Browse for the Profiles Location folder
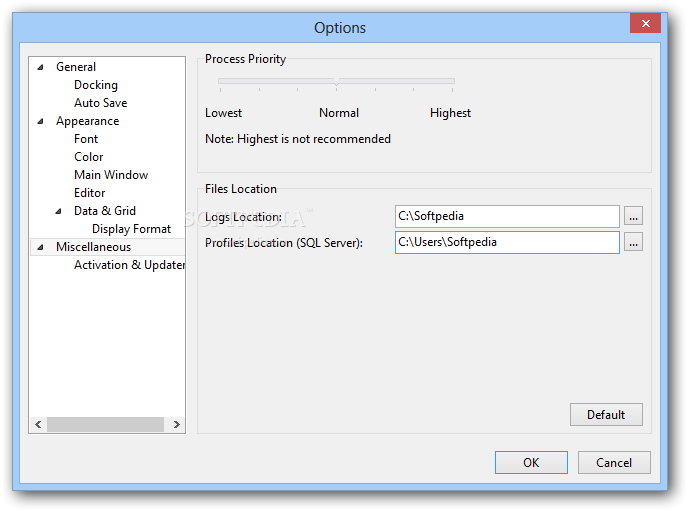The width and height of the screenshot is (688, 511). point(633,242)
